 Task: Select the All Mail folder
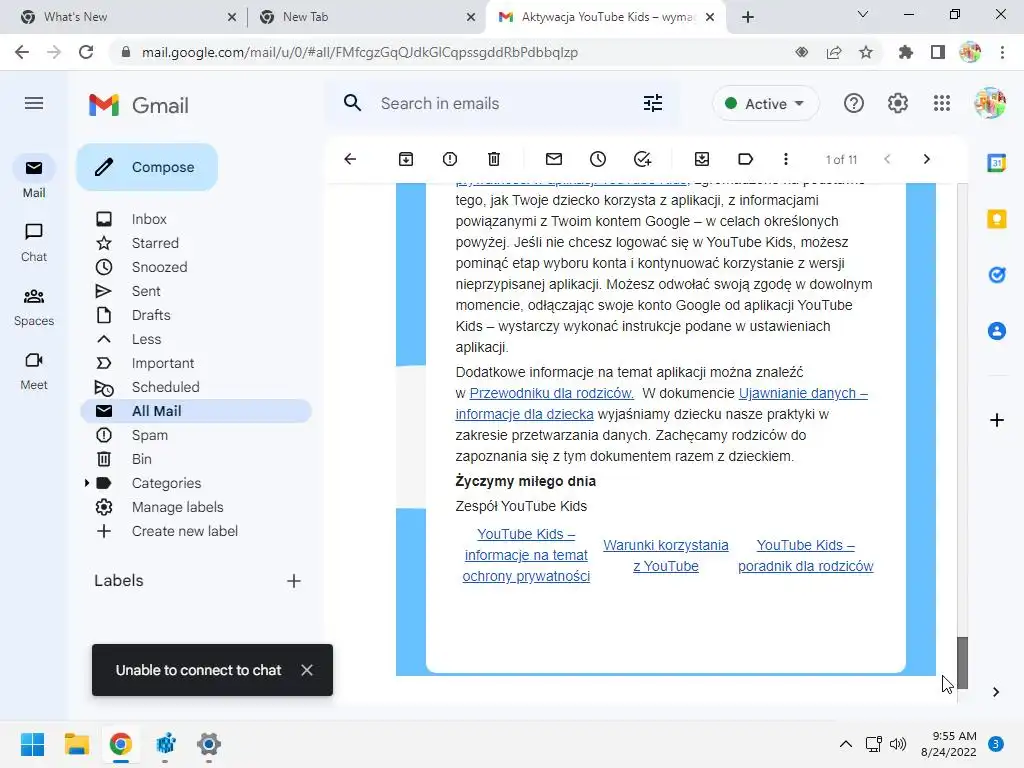pyautogui.click(x=196, y=411)
